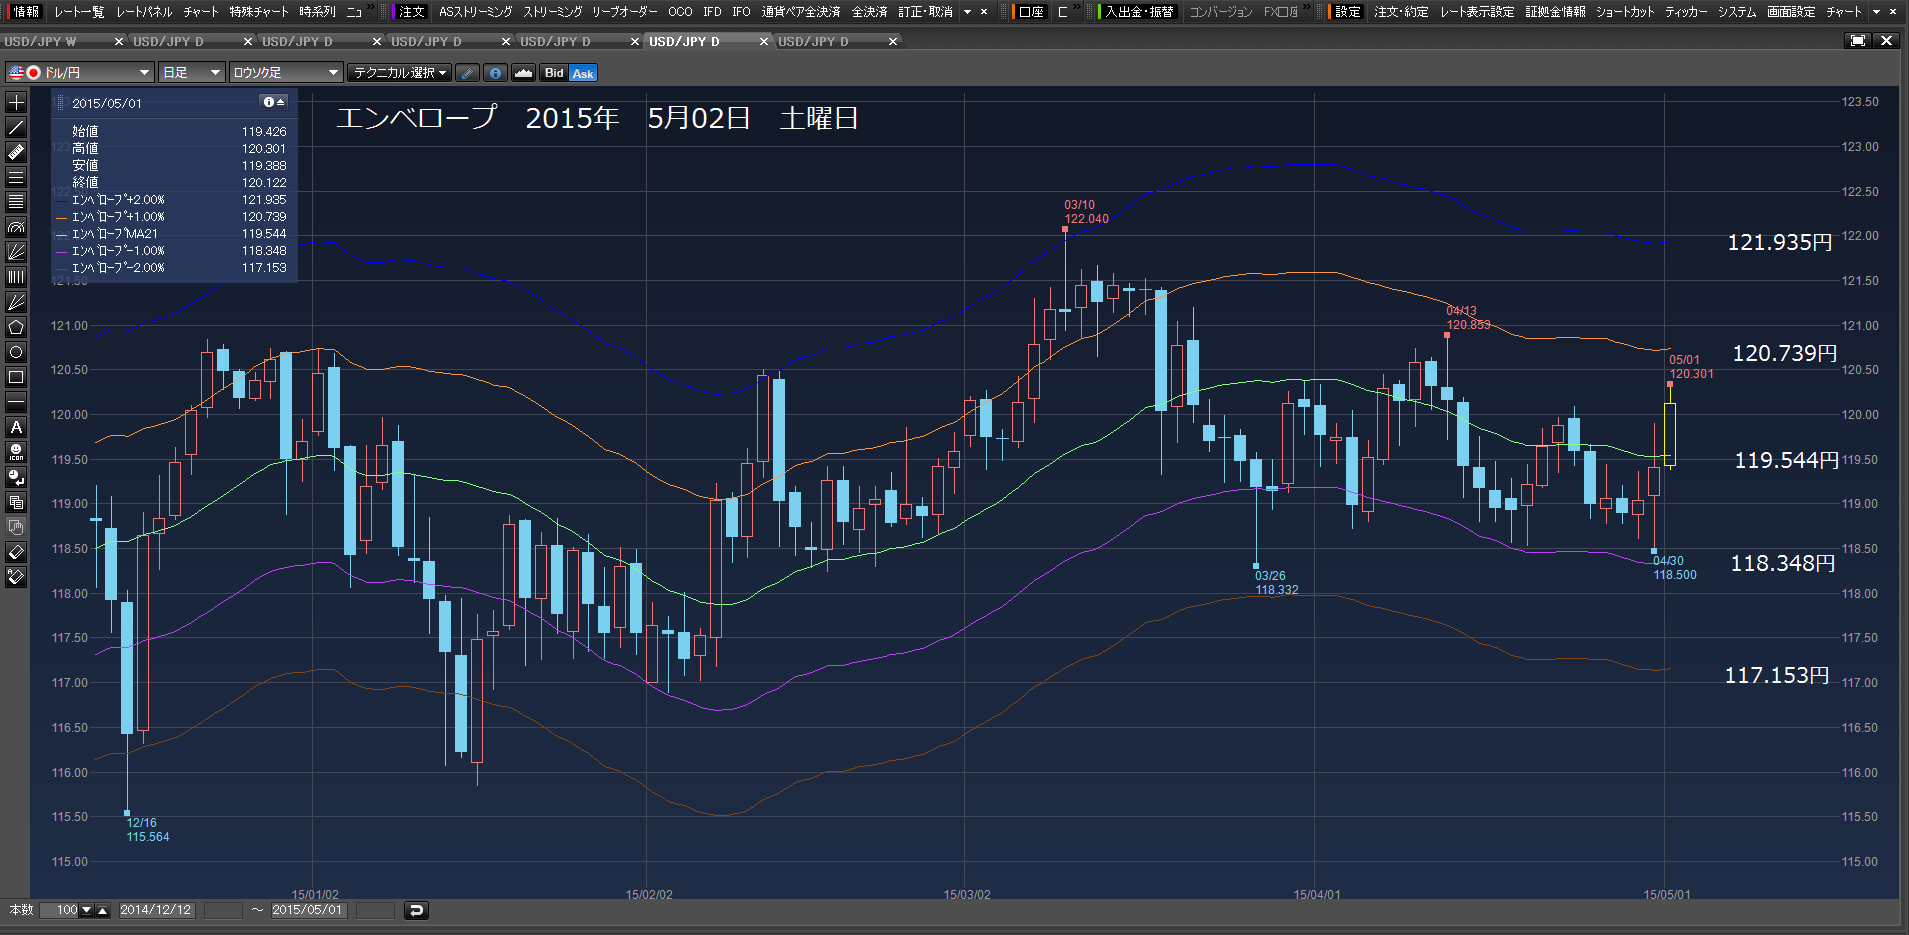Click the ティッカー settings item
This screenshot has height=935, width=1909.
click(x=1686, y=12)
